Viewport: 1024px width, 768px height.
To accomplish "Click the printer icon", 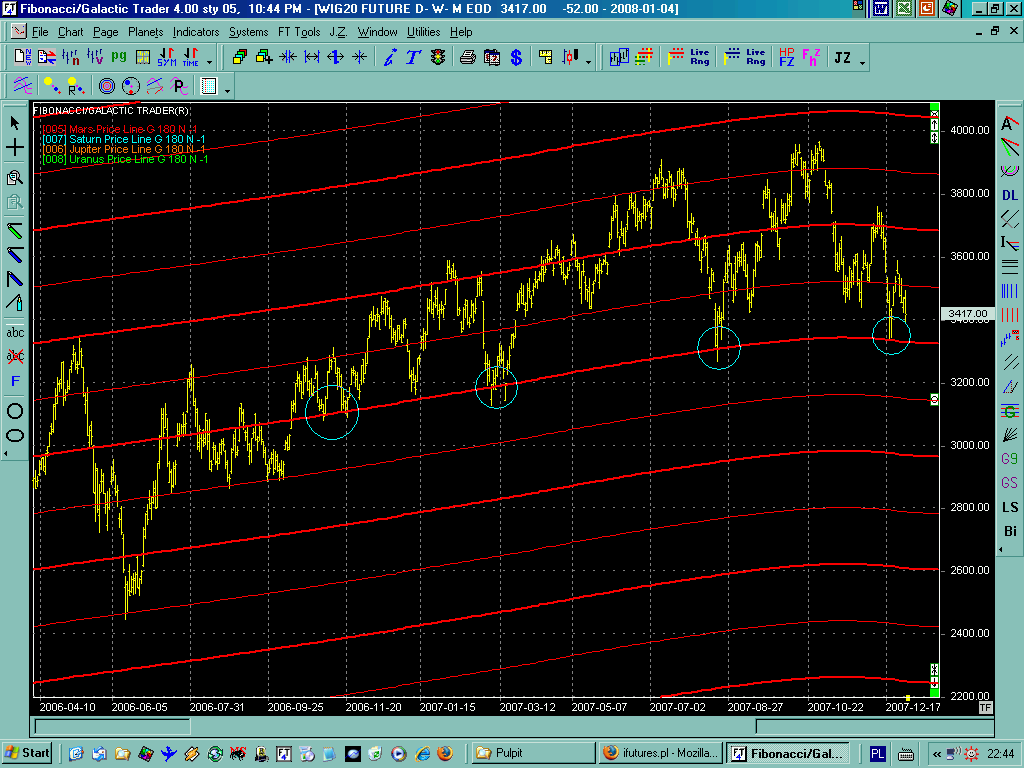I will [x=467, y=57].
